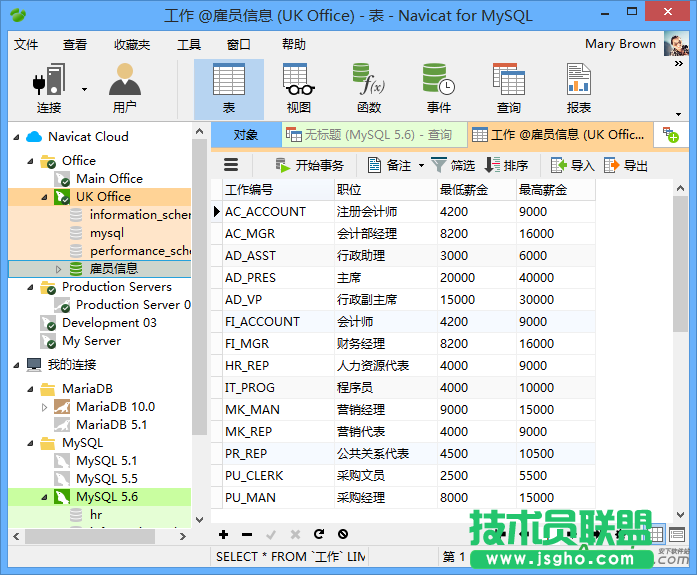The image size is (697, 575).
Task: Click the refresh icon below table
Action: click(319, 534)
